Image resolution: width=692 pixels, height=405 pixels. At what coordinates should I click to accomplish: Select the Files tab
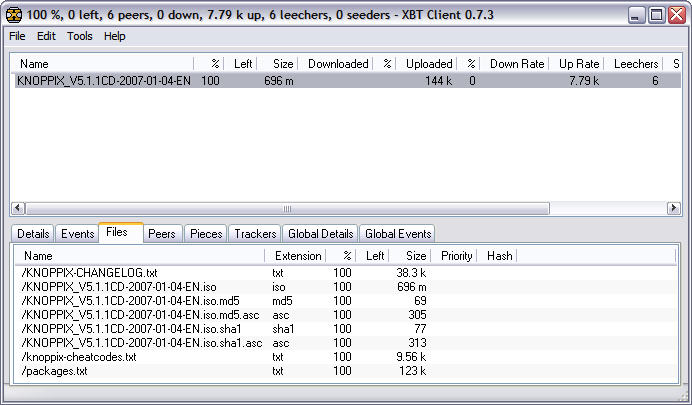[121, 232]
